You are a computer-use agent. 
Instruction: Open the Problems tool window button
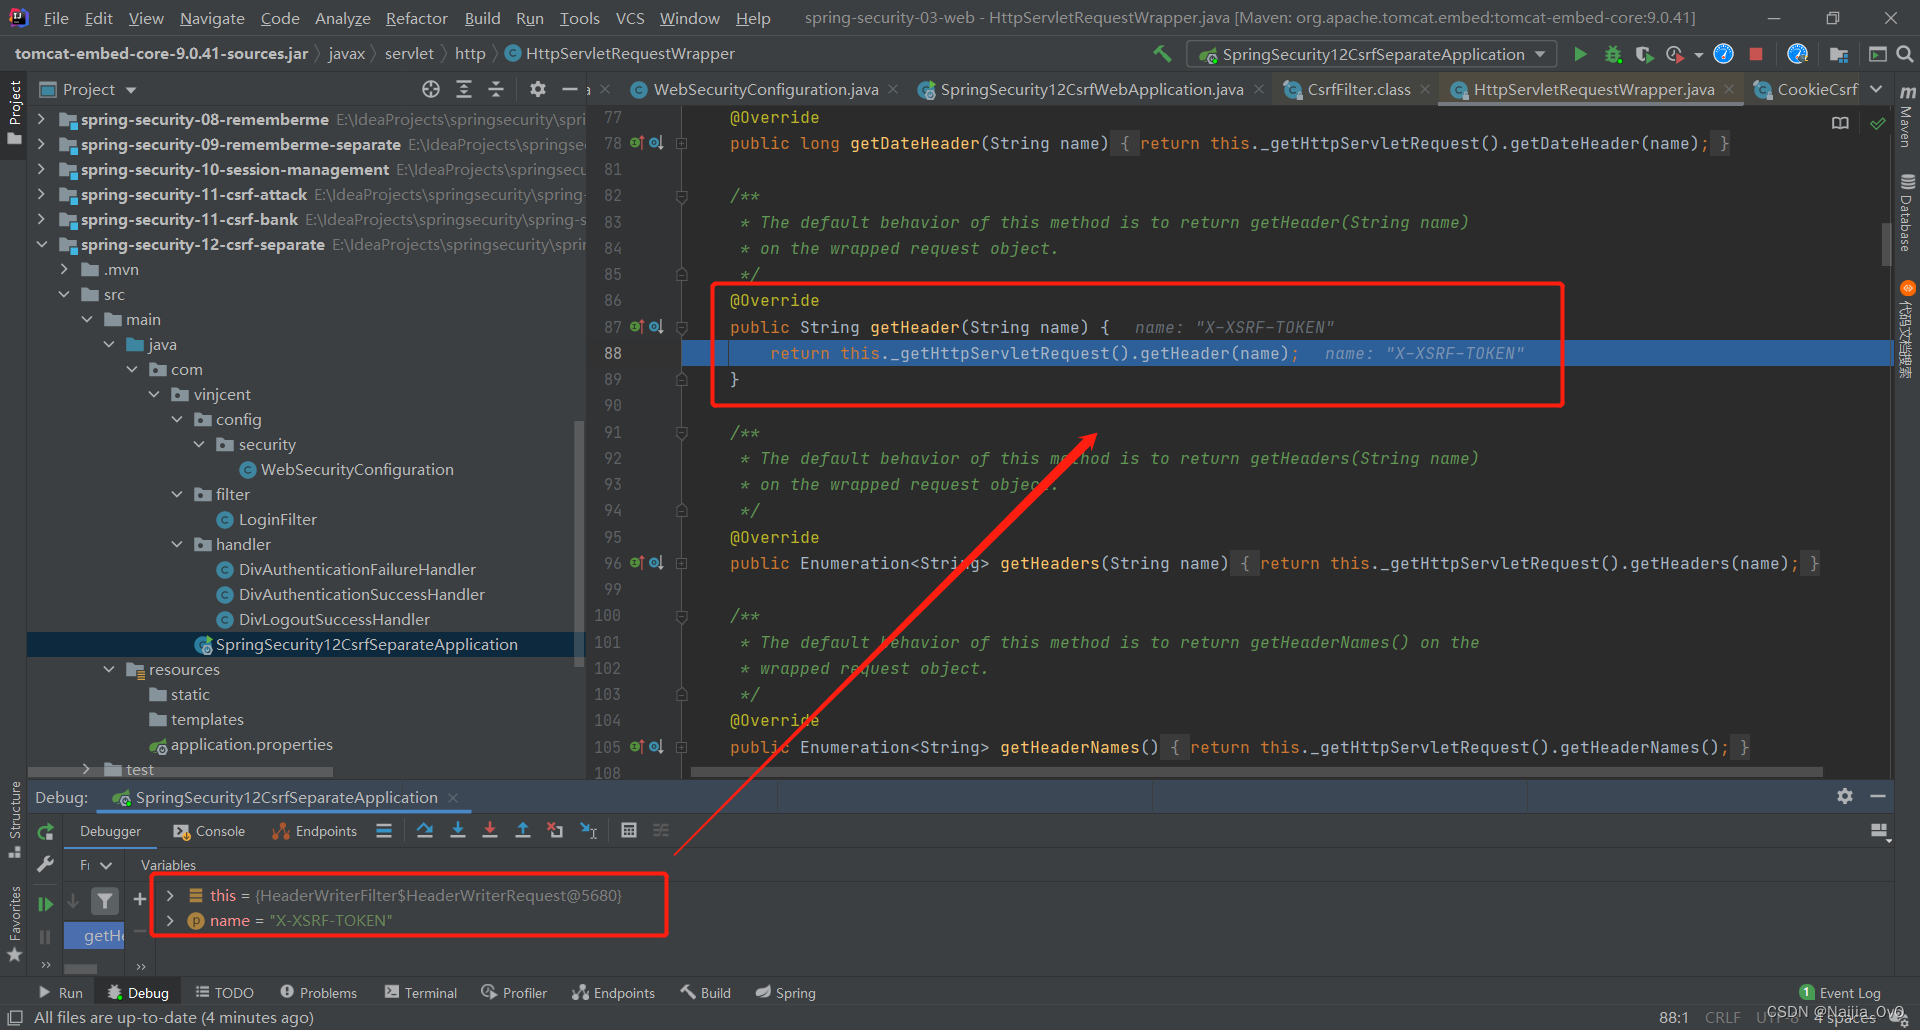click(318, 993)
